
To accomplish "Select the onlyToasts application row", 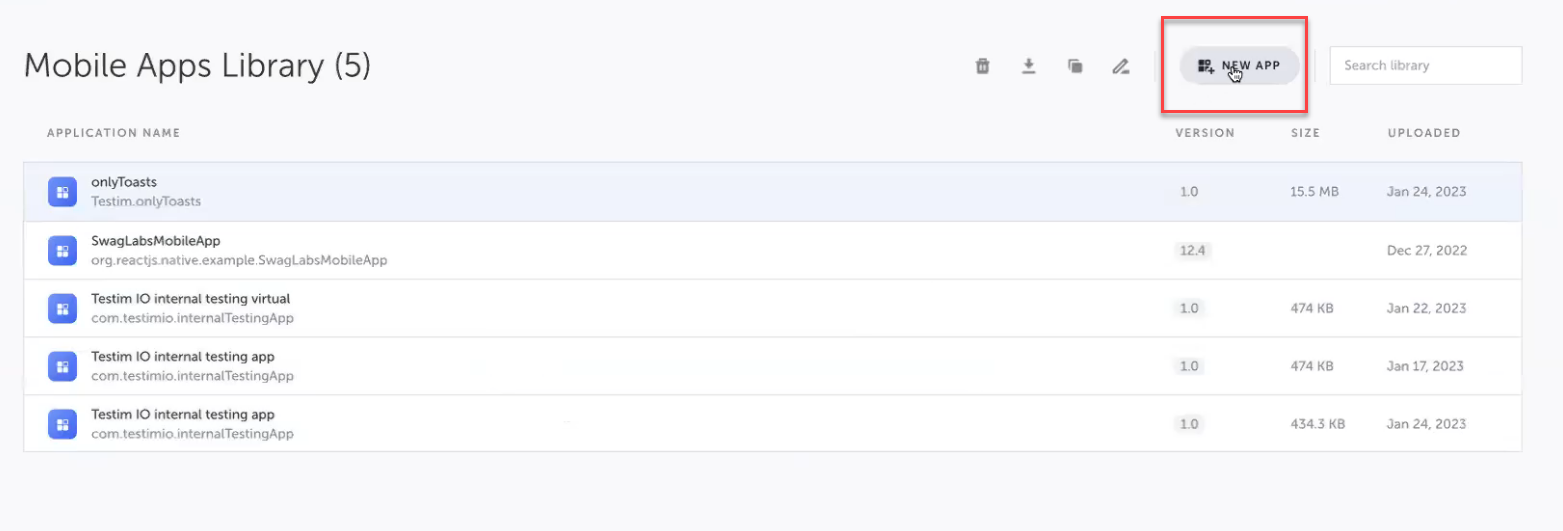I will point(600,192).
